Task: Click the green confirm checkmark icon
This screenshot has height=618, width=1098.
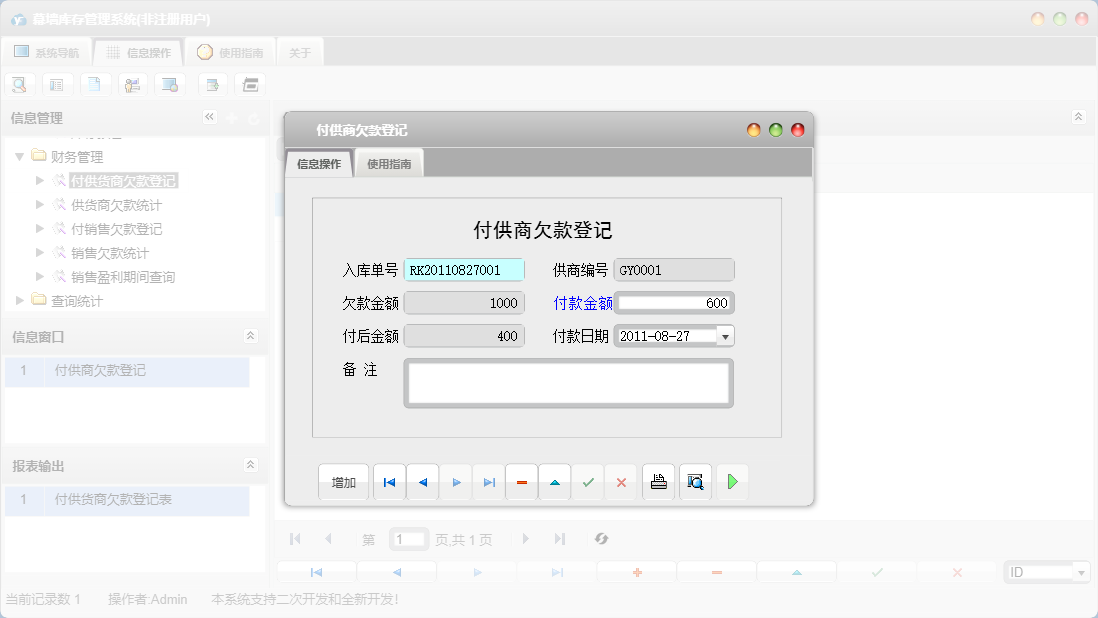Action: point(588,481)
